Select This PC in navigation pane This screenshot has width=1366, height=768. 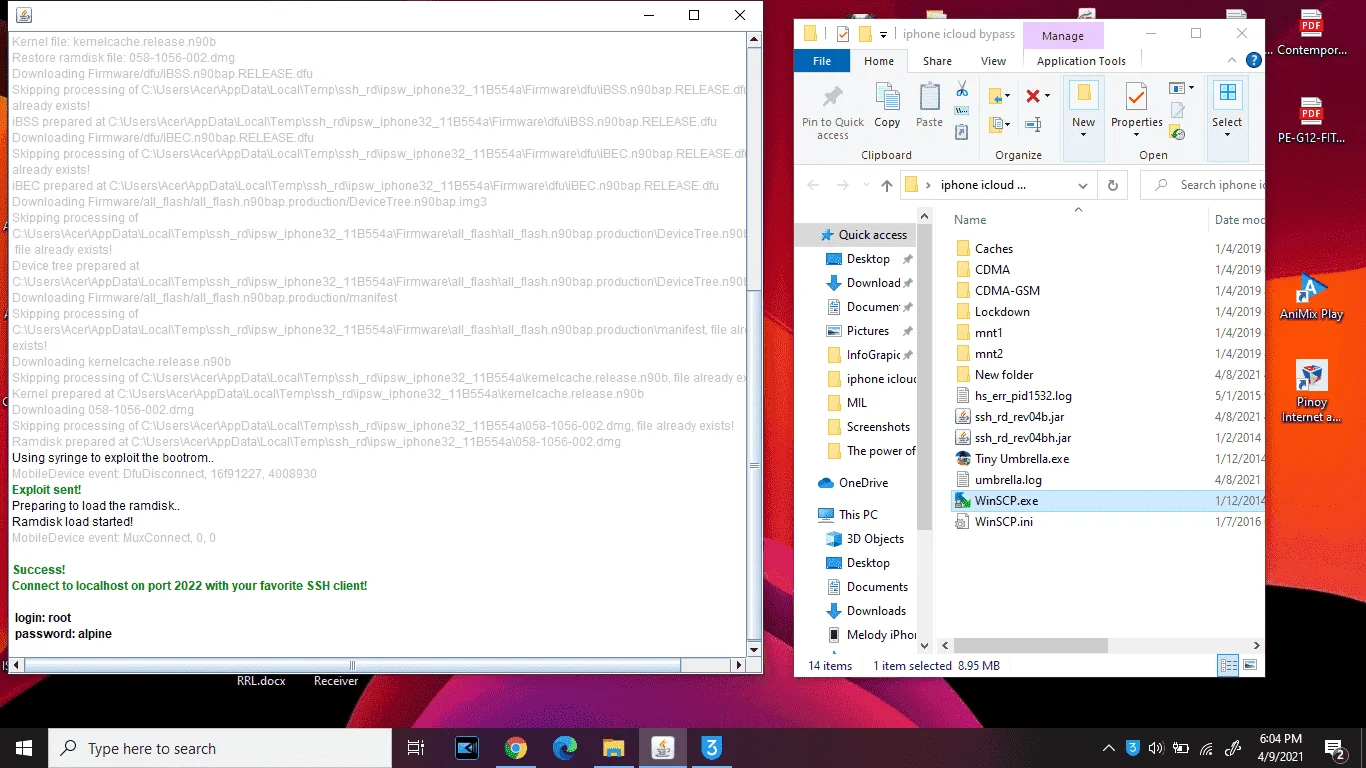click(848, 515)
